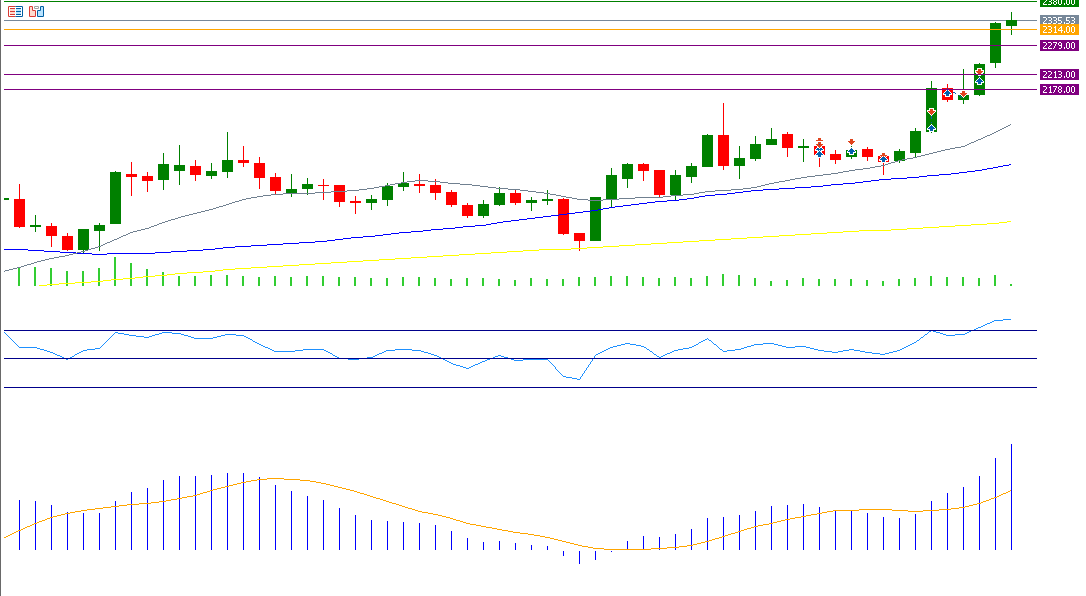The image size is (1086, 596).
Task: Open the Depth of Market list icon
Action: tap(15, 12)
